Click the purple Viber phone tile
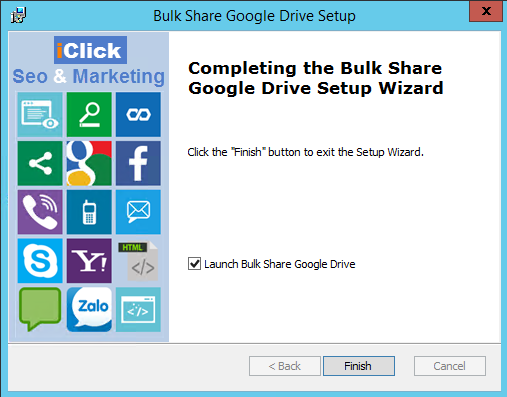The height and width of the screenshot is (397, 507). tap(40, 212)
